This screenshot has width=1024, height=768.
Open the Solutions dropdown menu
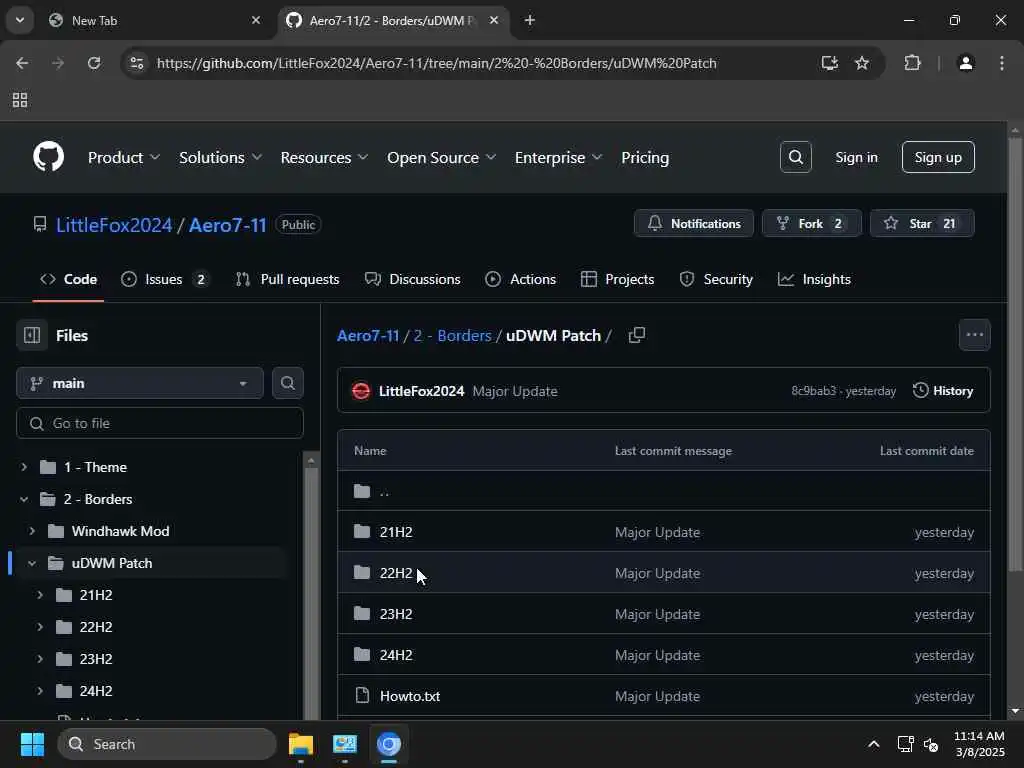[220, 157]
